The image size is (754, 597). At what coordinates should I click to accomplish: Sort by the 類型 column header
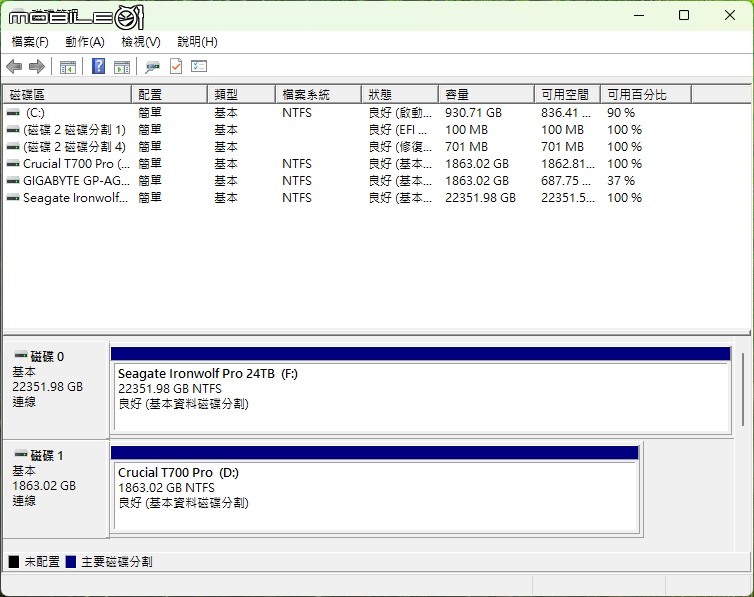tap(242, 95)
